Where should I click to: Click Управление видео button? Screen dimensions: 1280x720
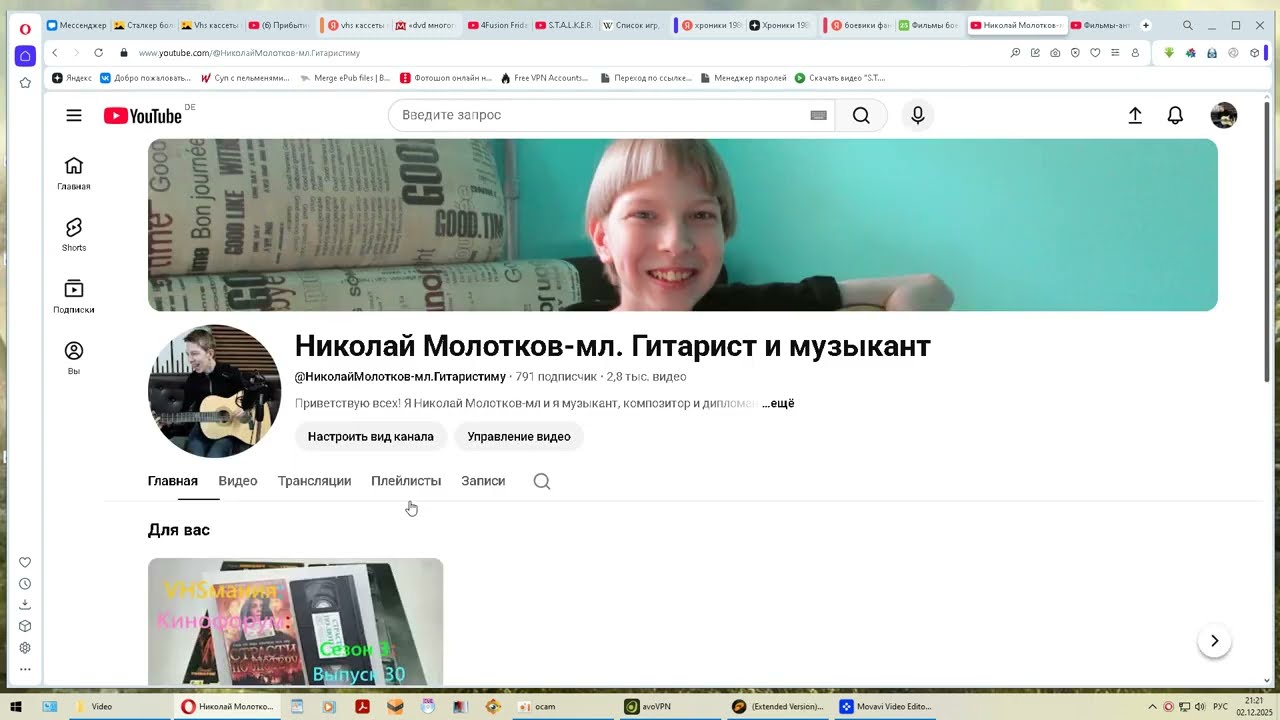tap(519, 437)
